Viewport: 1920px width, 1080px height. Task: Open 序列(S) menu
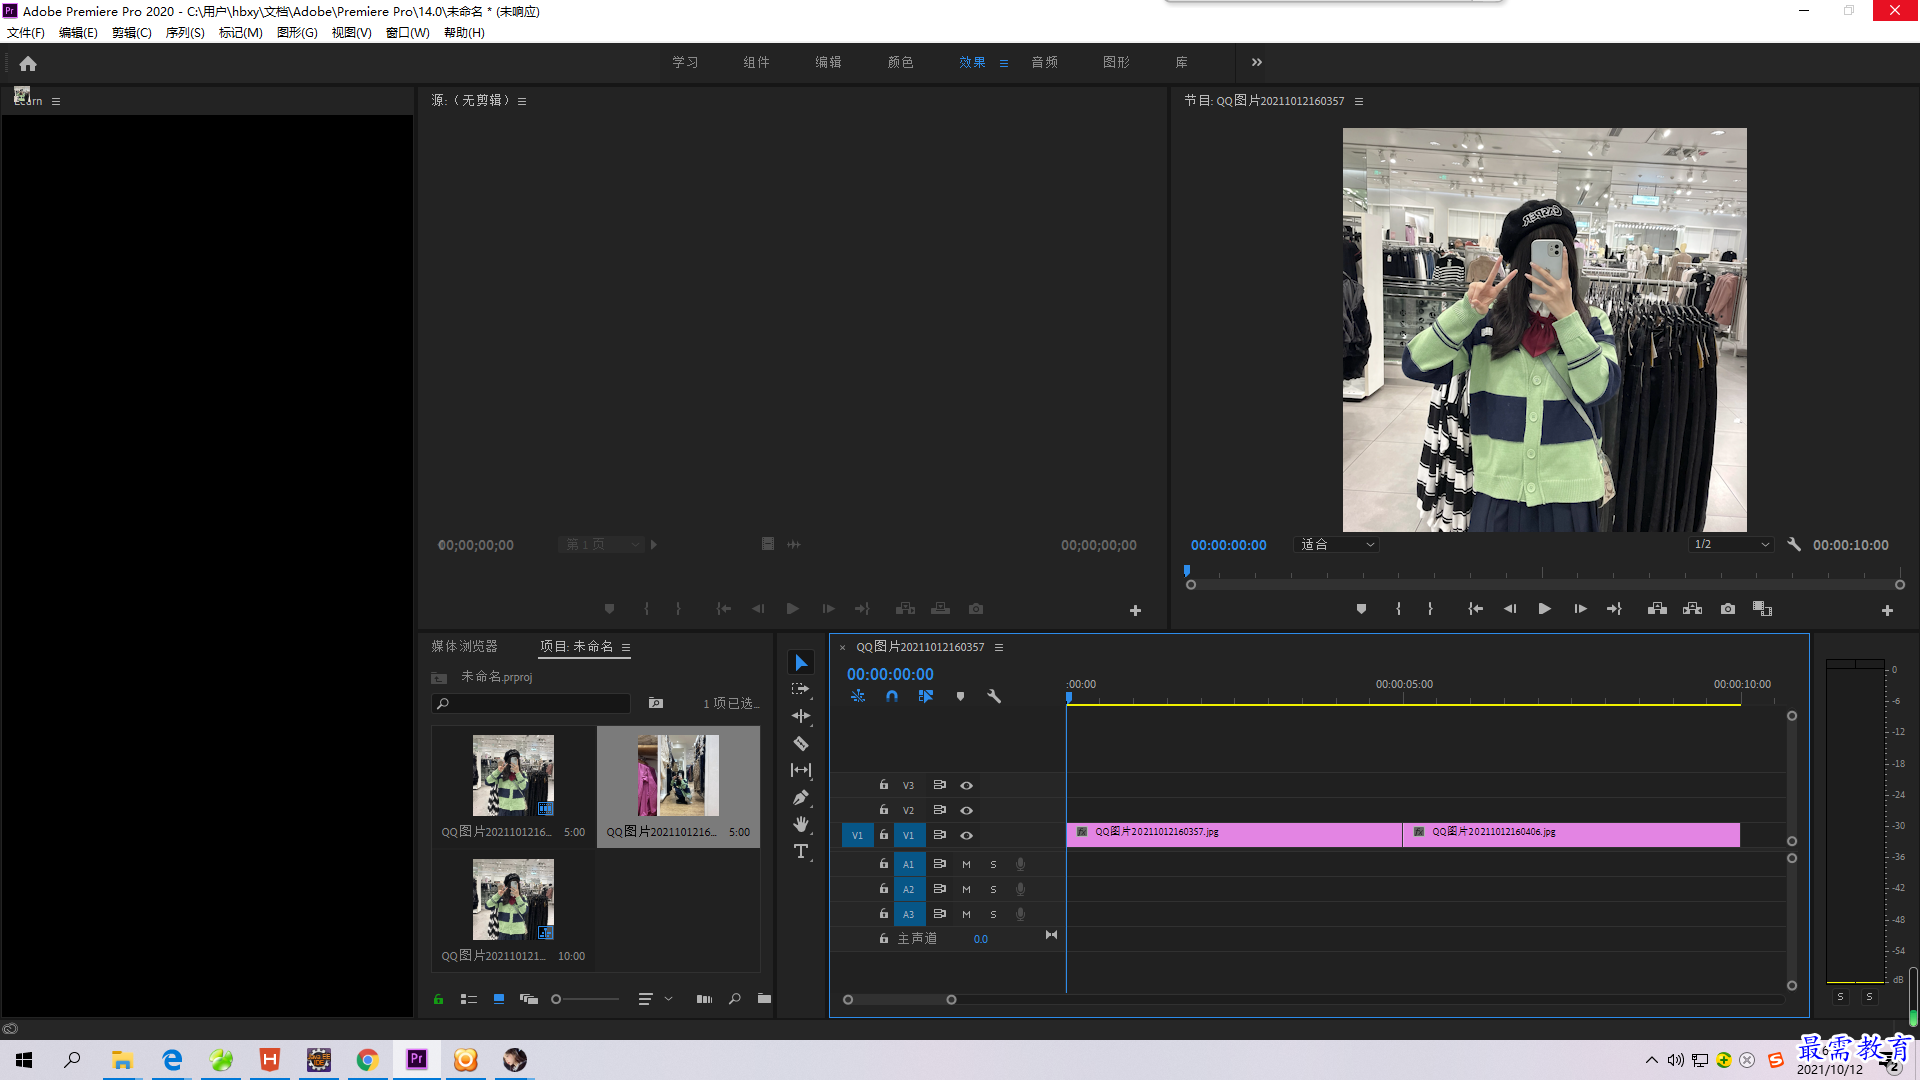(185, 33)
